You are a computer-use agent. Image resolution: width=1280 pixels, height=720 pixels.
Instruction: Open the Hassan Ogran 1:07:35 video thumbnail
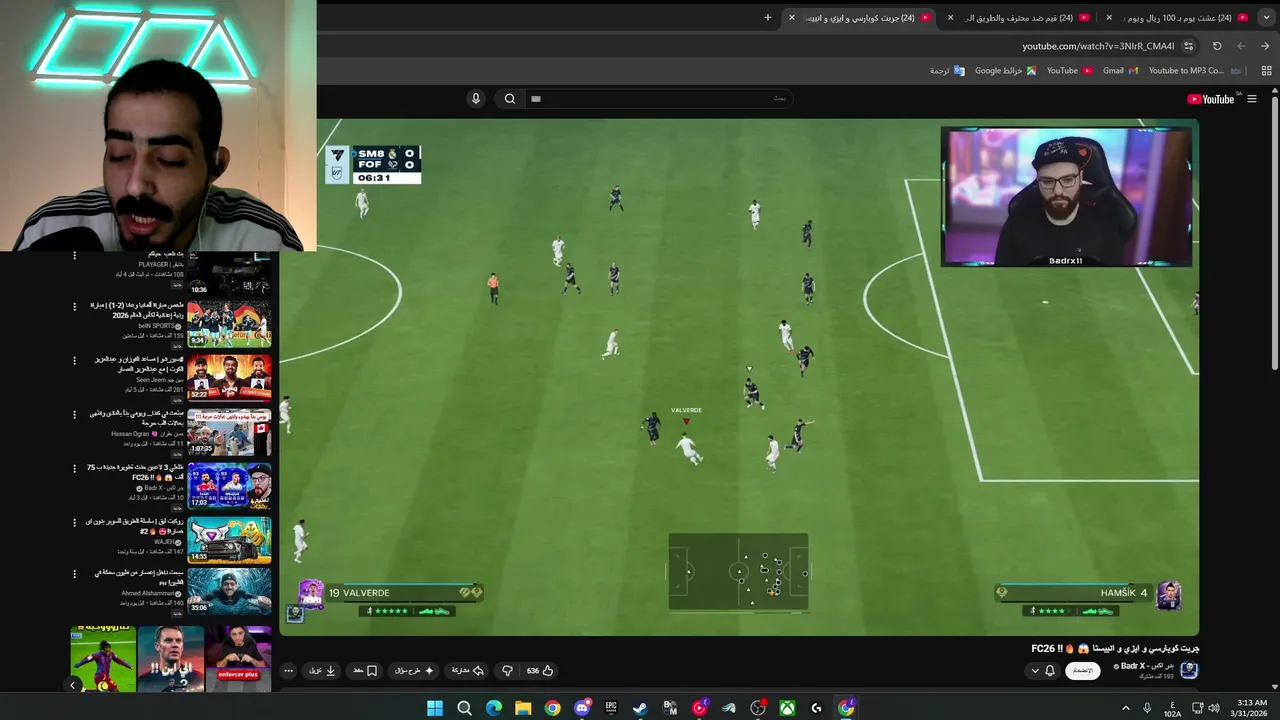pyautogui.click(x=229, y=432)
